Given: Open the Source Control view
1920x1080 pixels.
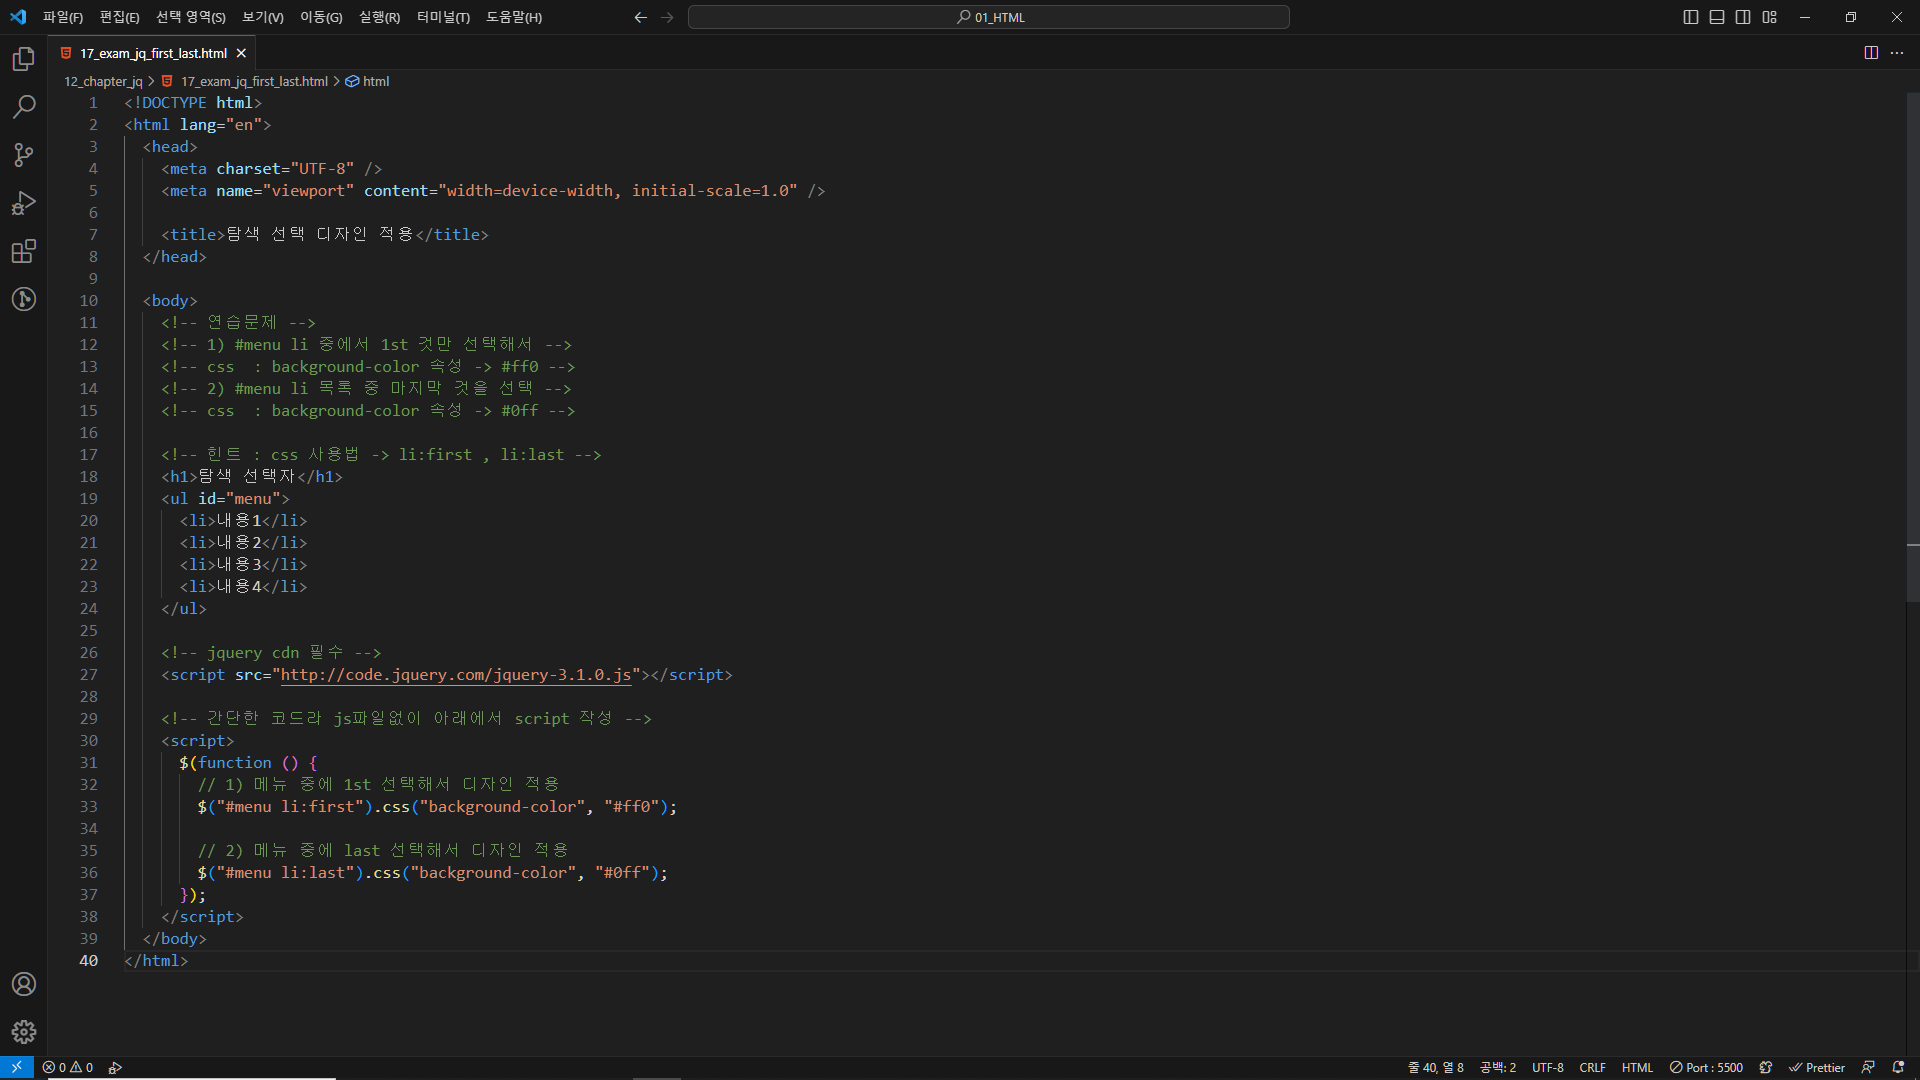Looking at the screenshot, I should tap(24, 155).
